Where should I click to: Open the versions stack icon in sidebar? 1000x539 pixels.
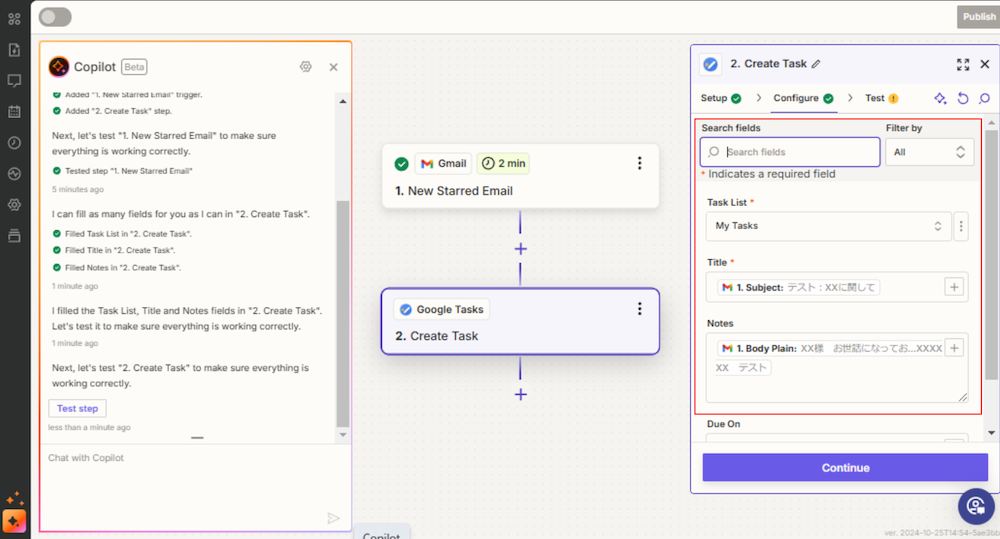pyautogui.click(x=14, y=235)
